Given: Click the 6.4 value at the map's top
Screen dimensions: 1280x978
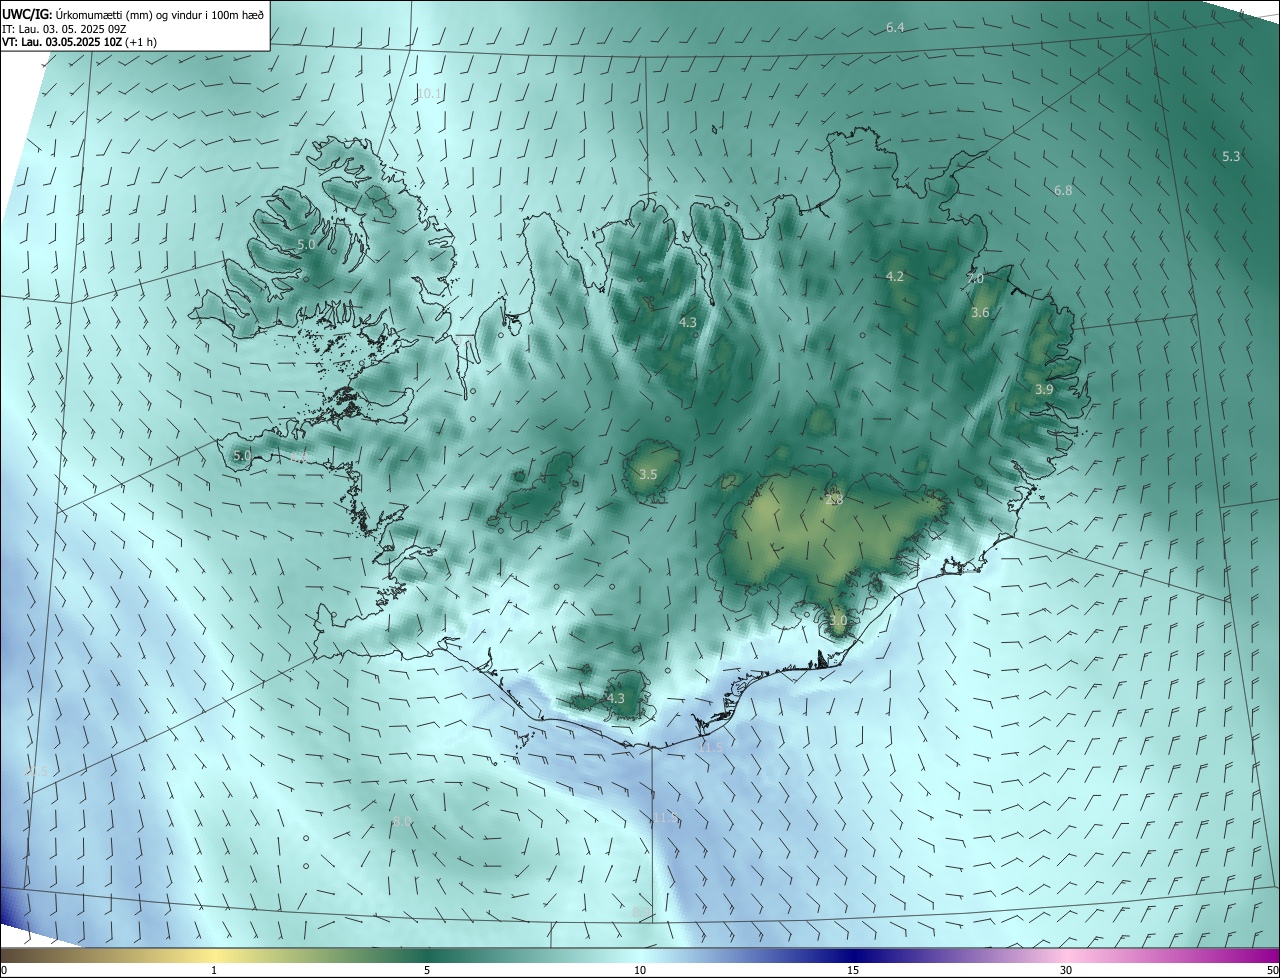Looking at the screenshot, I should 895,27.
